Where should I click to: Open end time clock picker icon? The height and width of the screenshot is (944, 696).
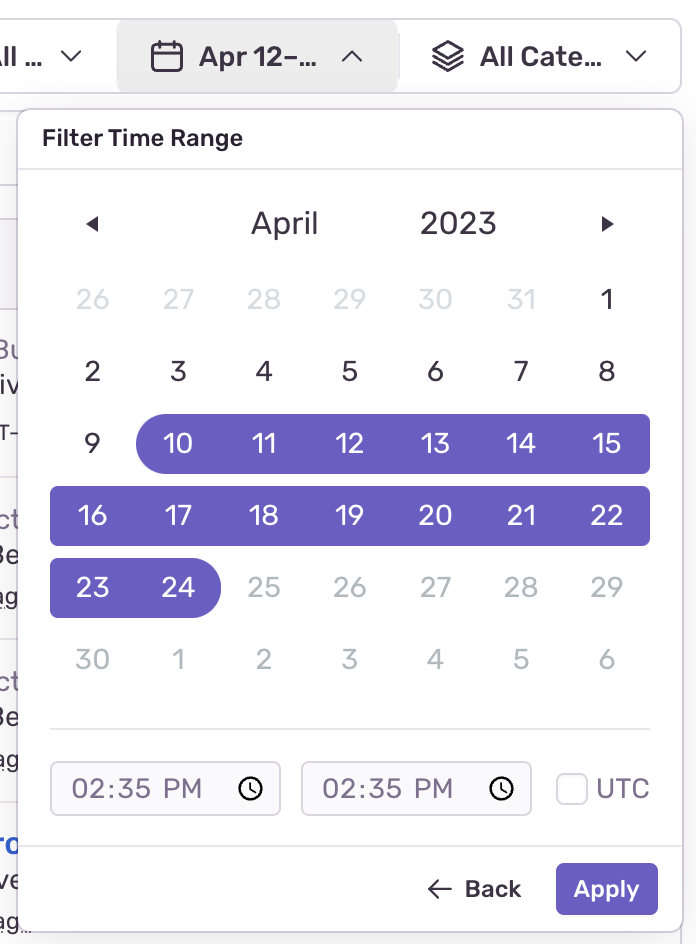pos(501,788)
